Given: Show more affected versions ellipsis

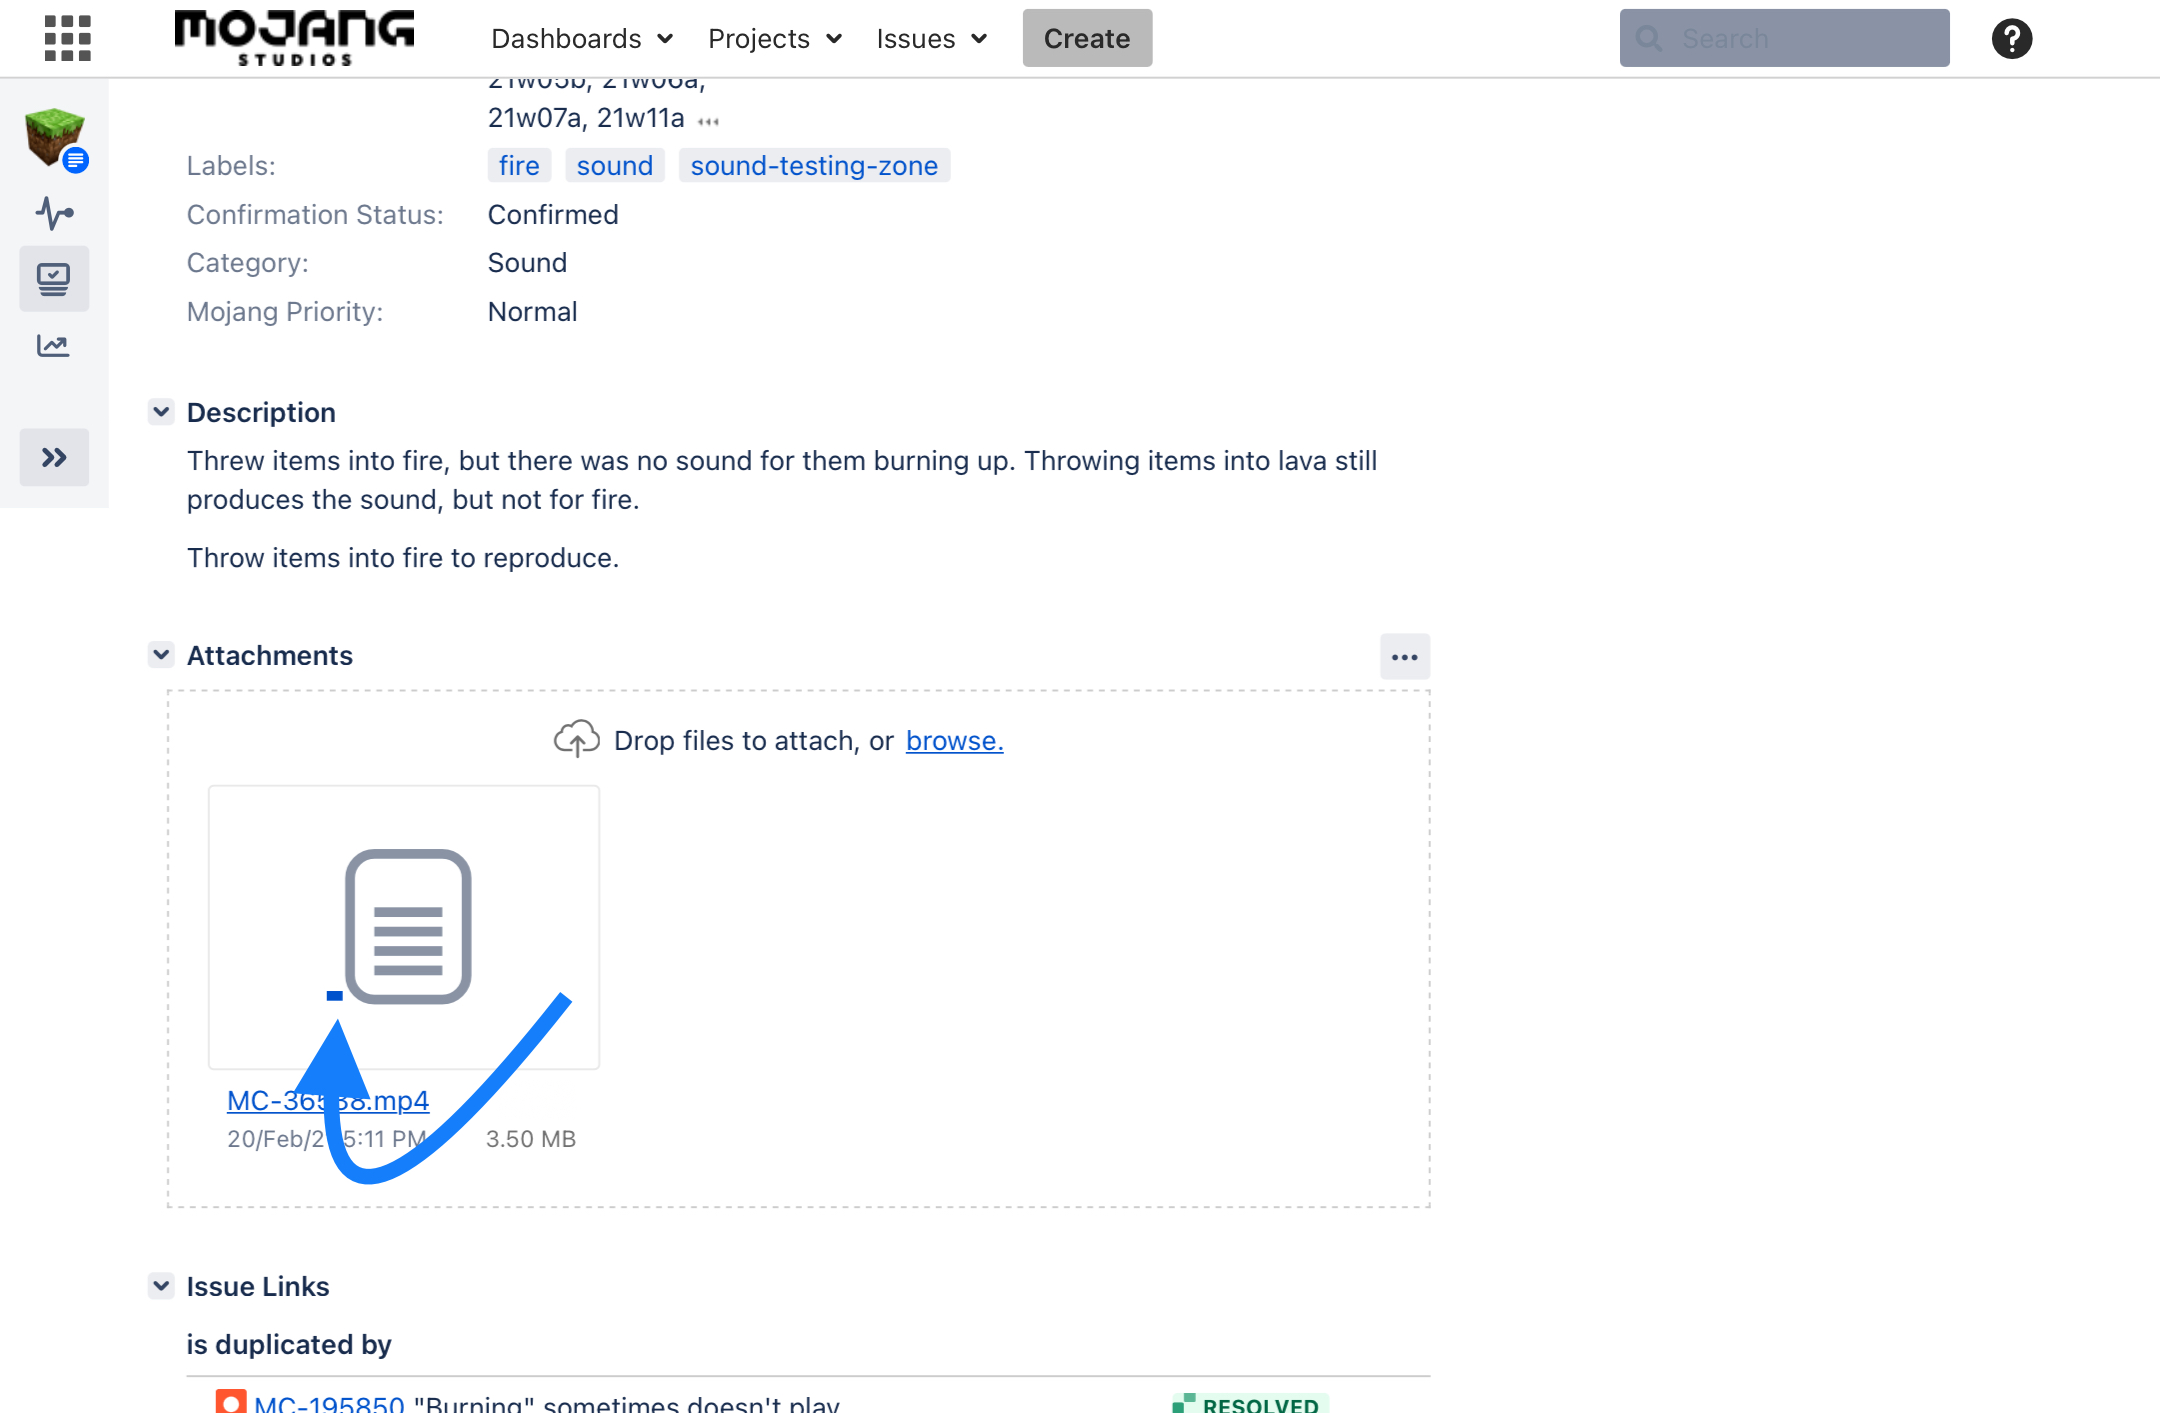Looking at the screenshot, I should point(708,122).
